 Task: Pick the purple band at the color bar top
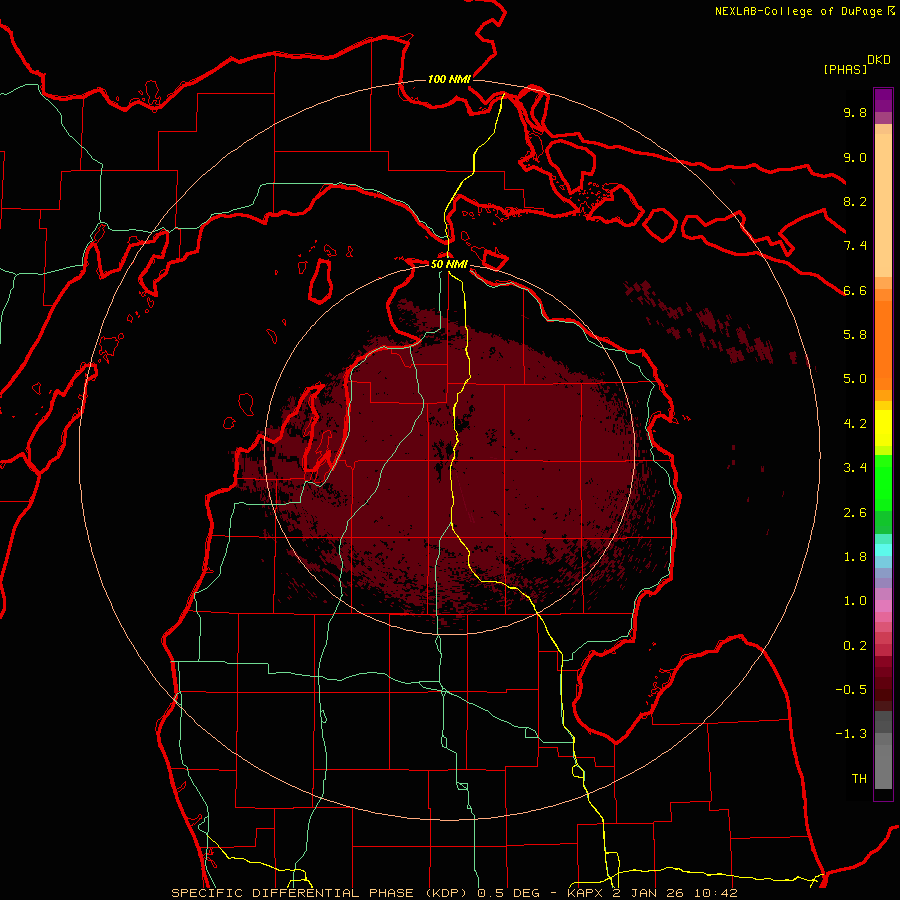883,99
